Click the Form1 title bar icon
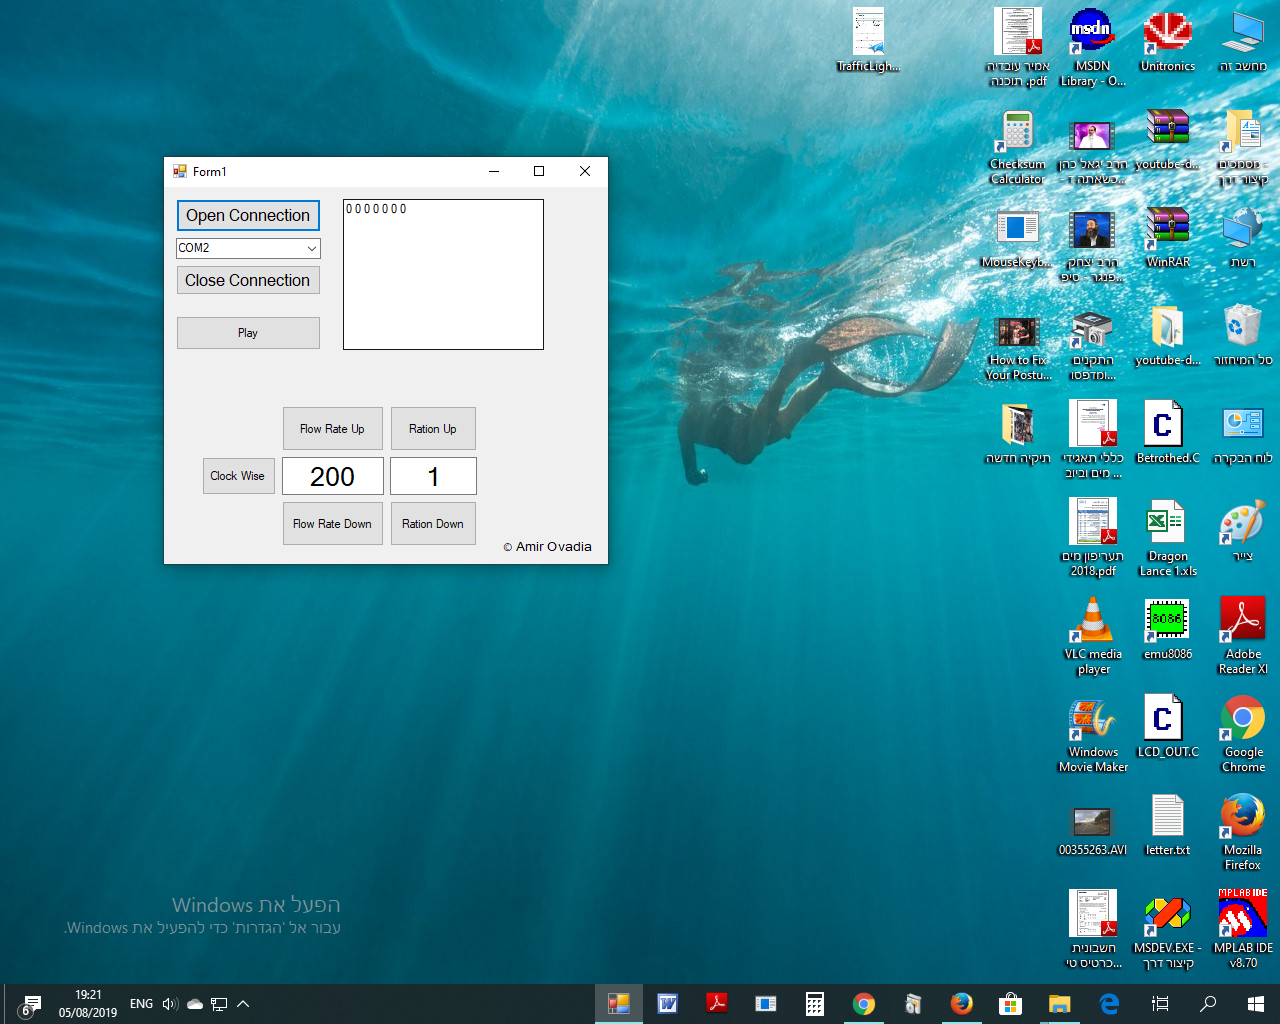Screen dimensions: 1280x1024 click(180, 171)
